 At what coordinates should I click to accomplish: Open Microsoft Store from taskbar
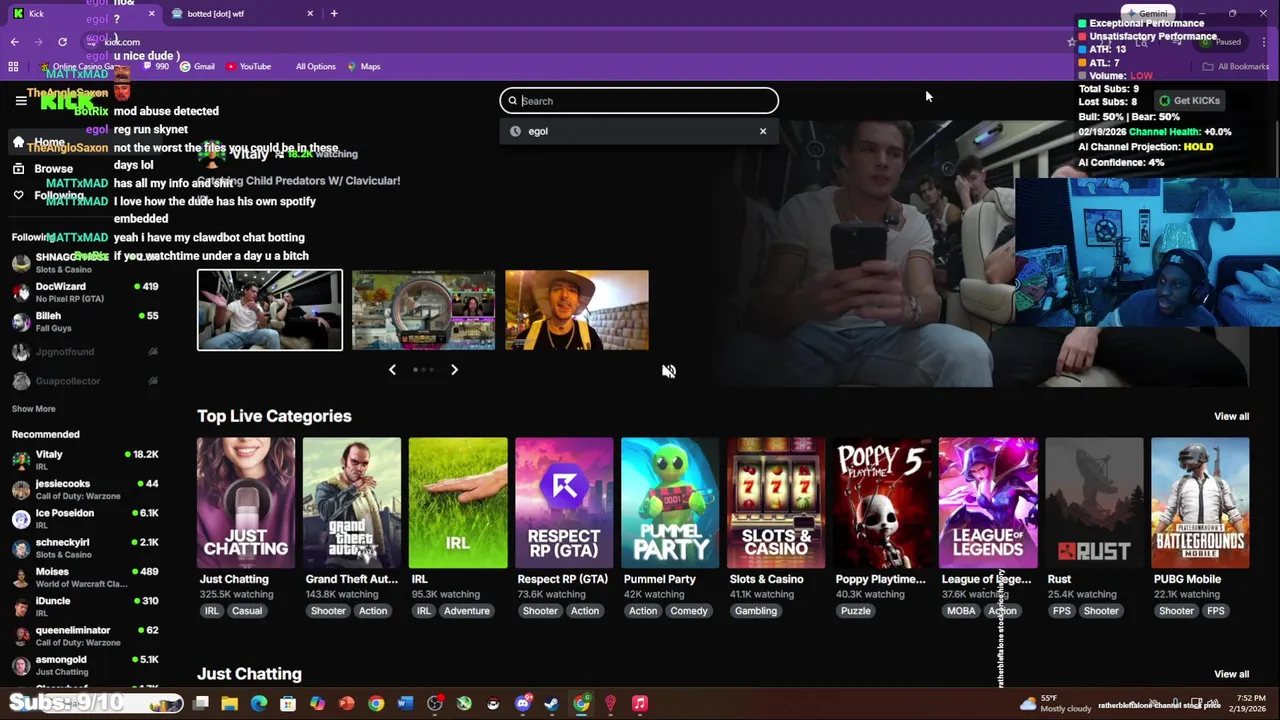[288, 704]
